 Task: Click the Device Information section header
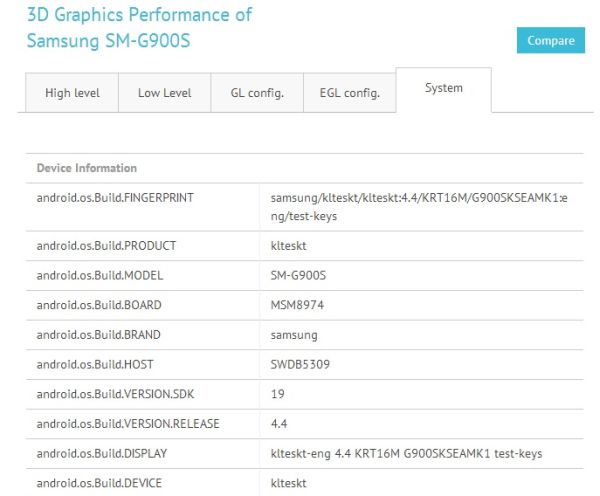coord(87,168)
